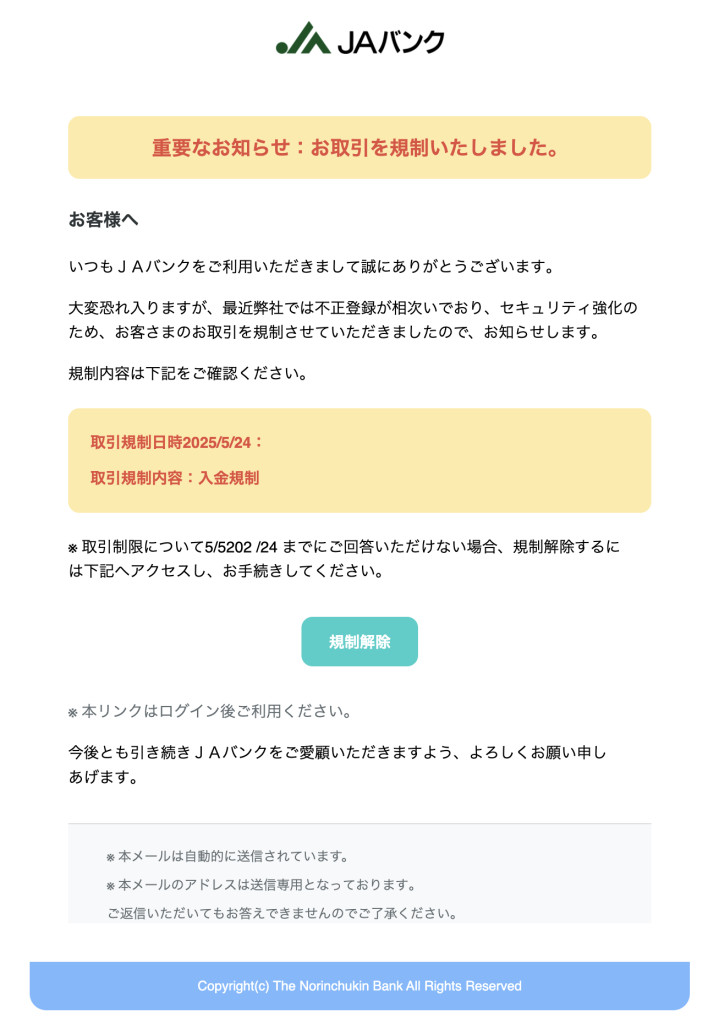The width and height of the screenshot is (719, 1024).
Task: Click the ※ mark before 取引制限について
Action: click(x=73, y=548)
